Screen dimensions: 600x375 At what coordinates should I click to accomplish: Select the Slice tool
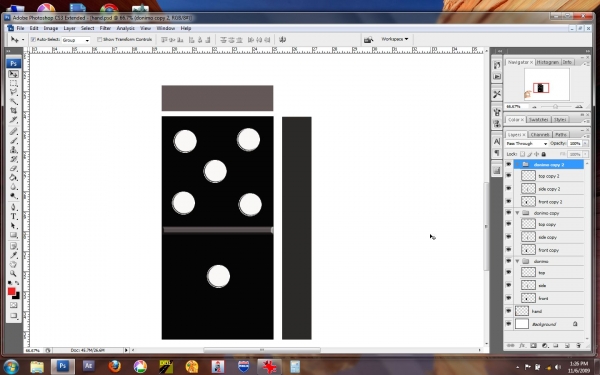[13, 120]
